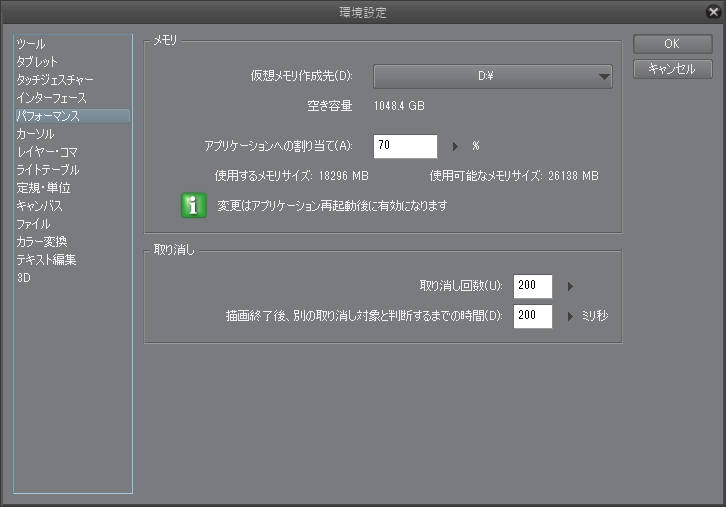Open インターフェース settings category
This screenshot has height=507, width=726.
pyautogui.click(x=51, y=98)
